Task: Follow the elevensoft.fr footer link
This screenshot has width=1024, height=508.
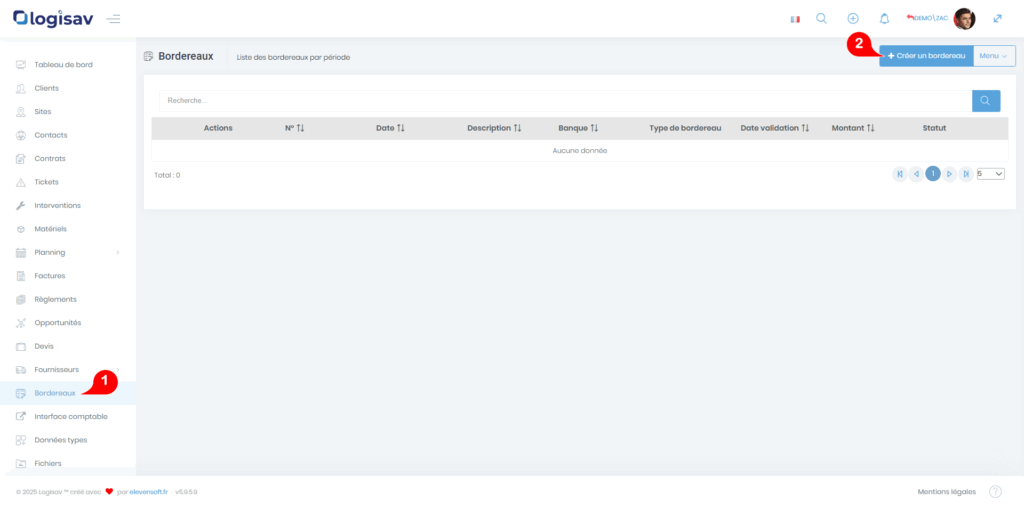Action: pyautogui.click(x=150, y=492)
